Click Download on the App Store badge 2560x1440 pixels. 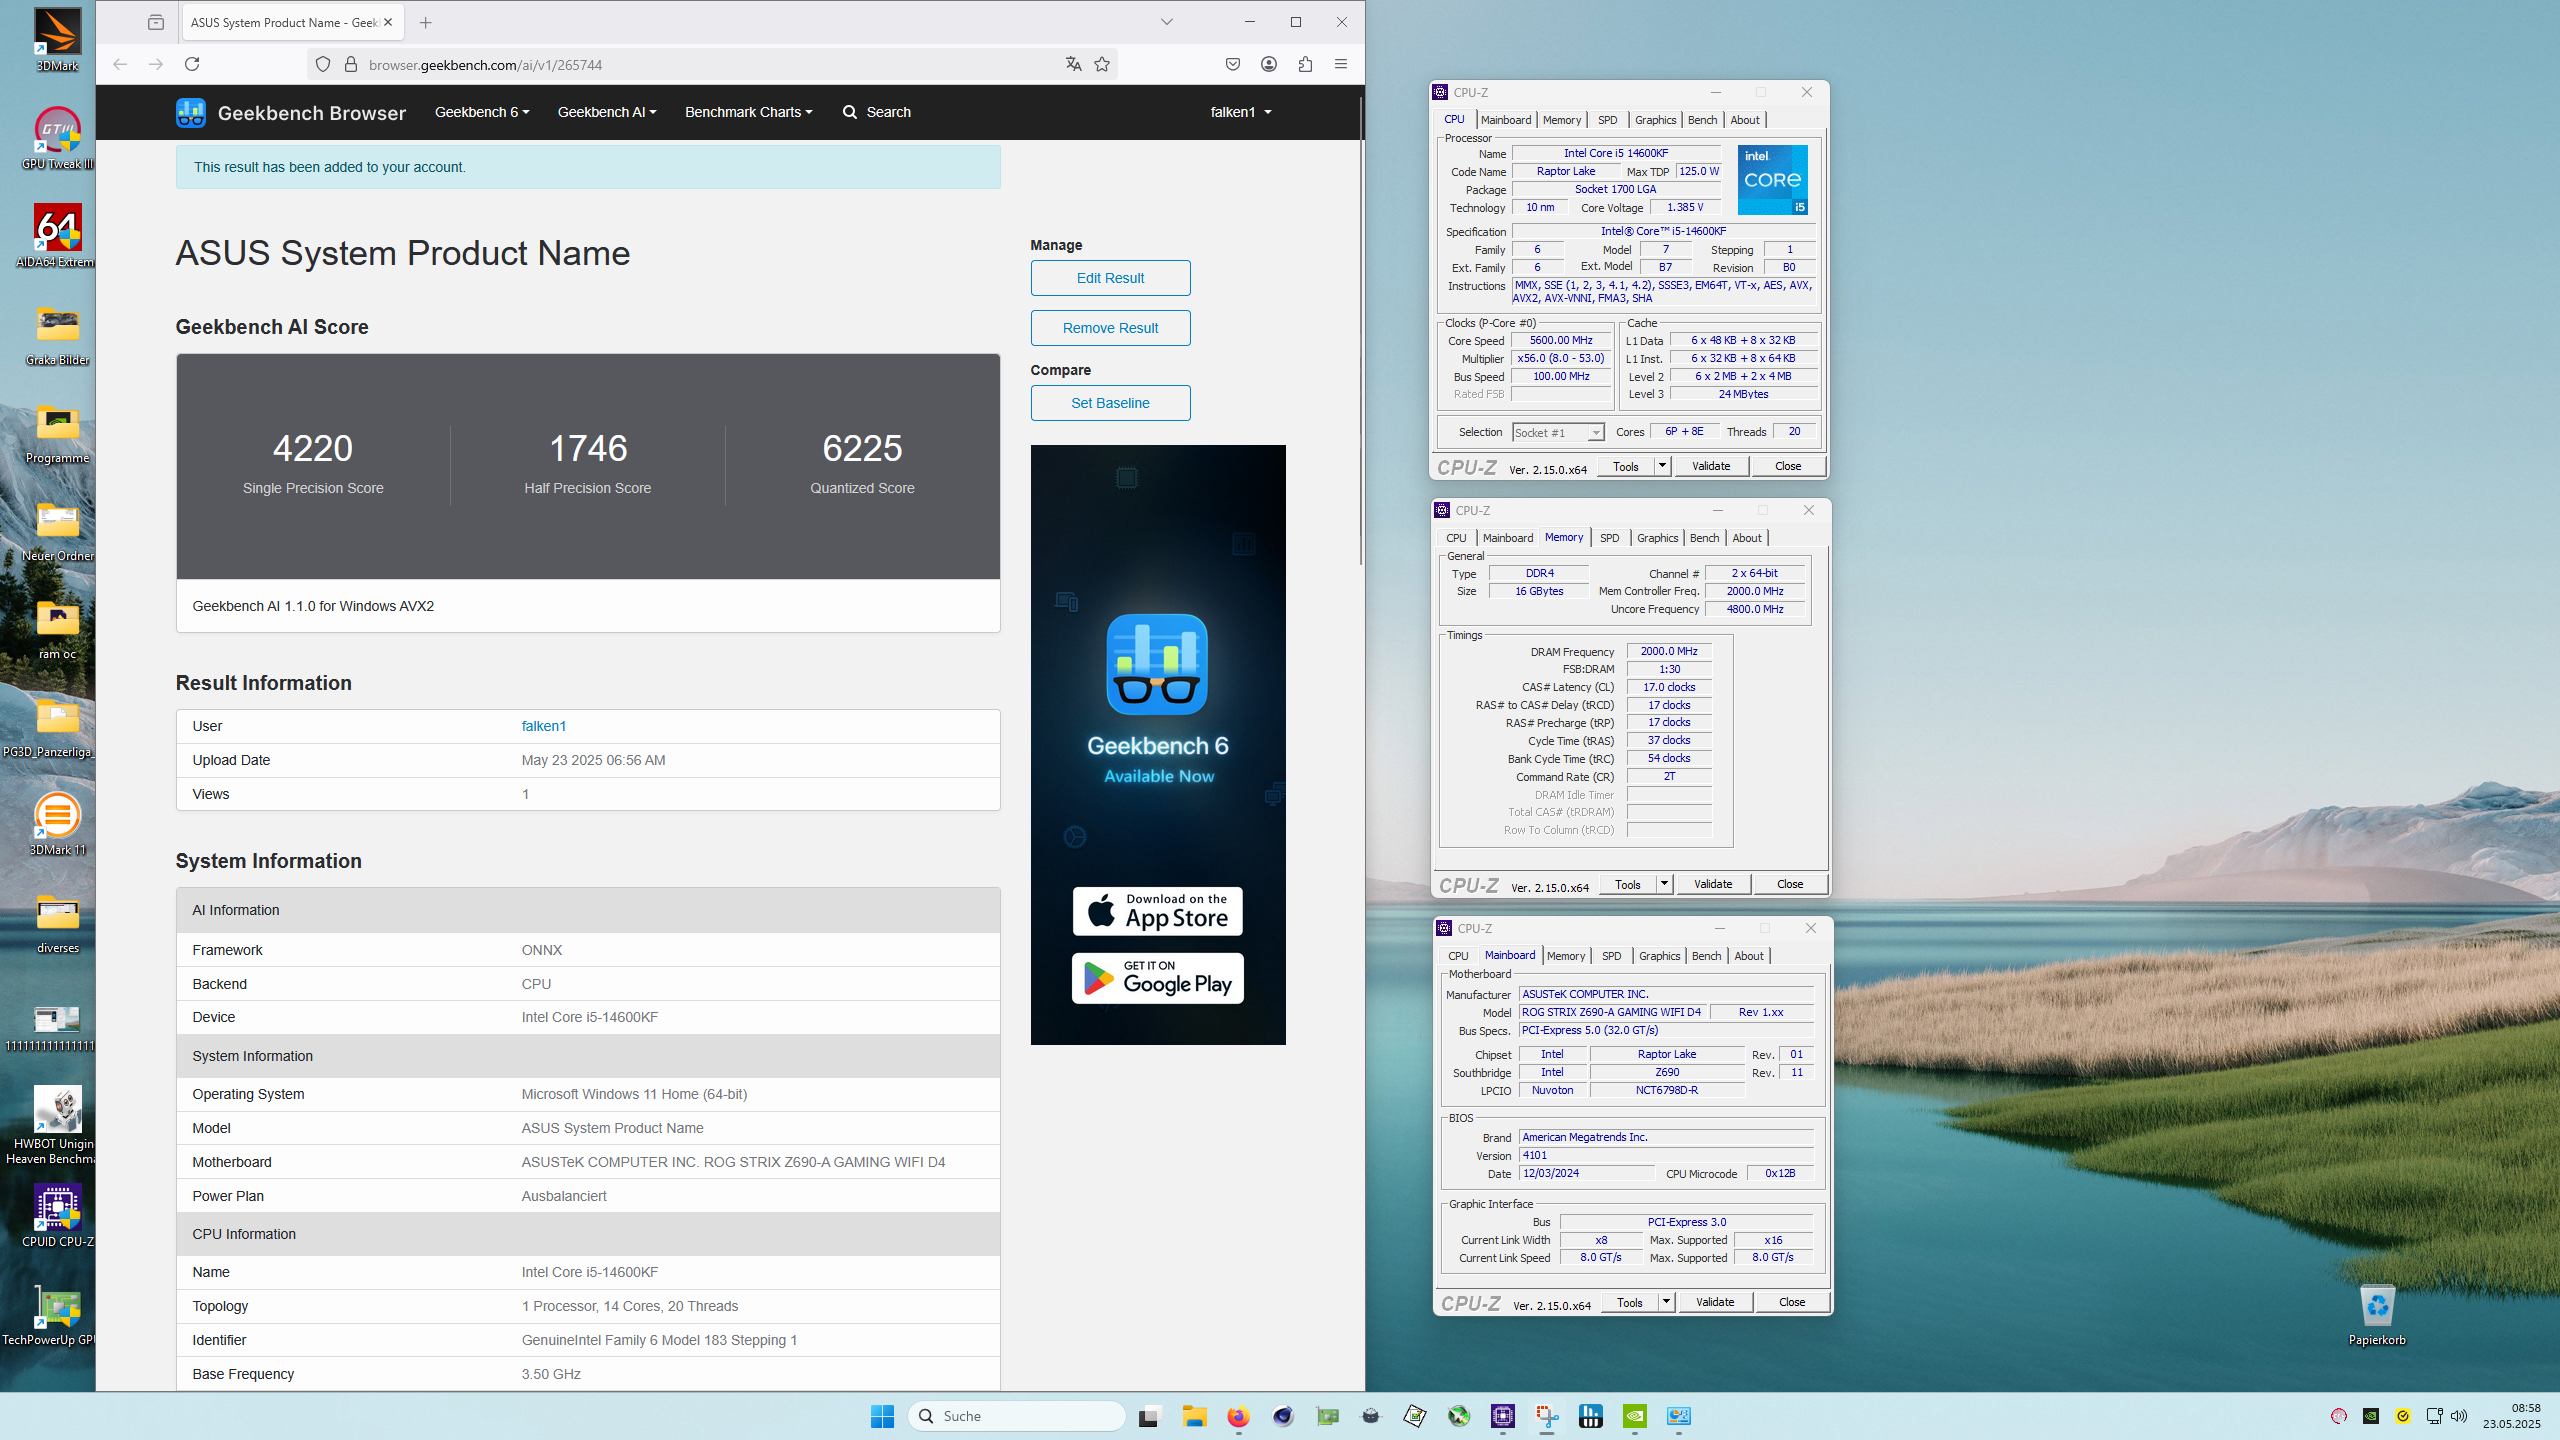click(x=1157, y=911)
